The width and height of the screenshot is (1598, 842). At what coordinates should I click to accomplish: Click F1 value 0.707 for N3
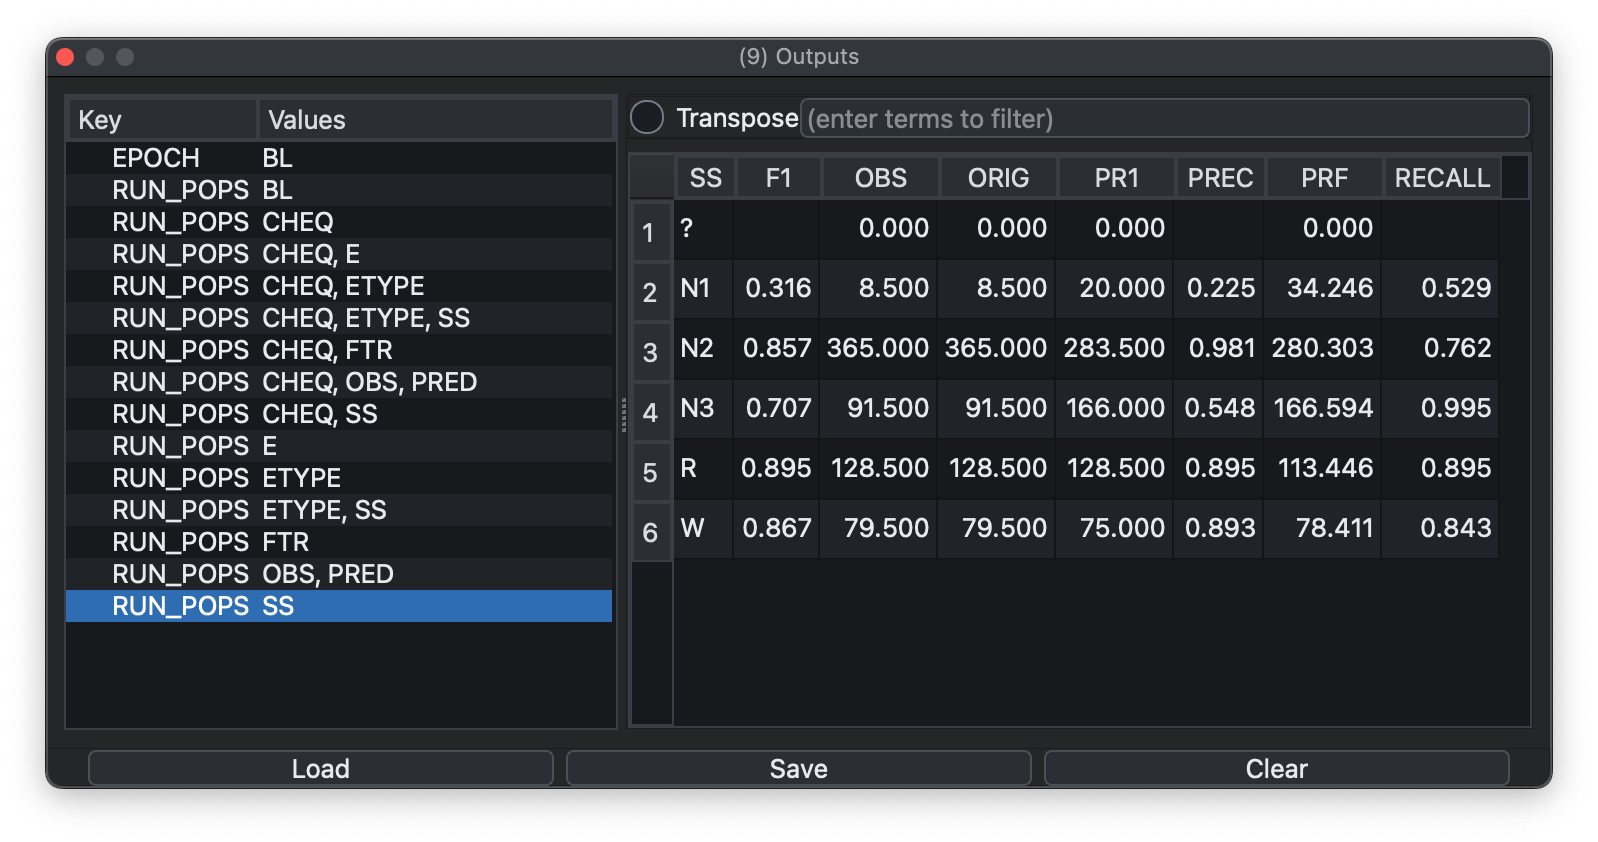coord(777,409)
